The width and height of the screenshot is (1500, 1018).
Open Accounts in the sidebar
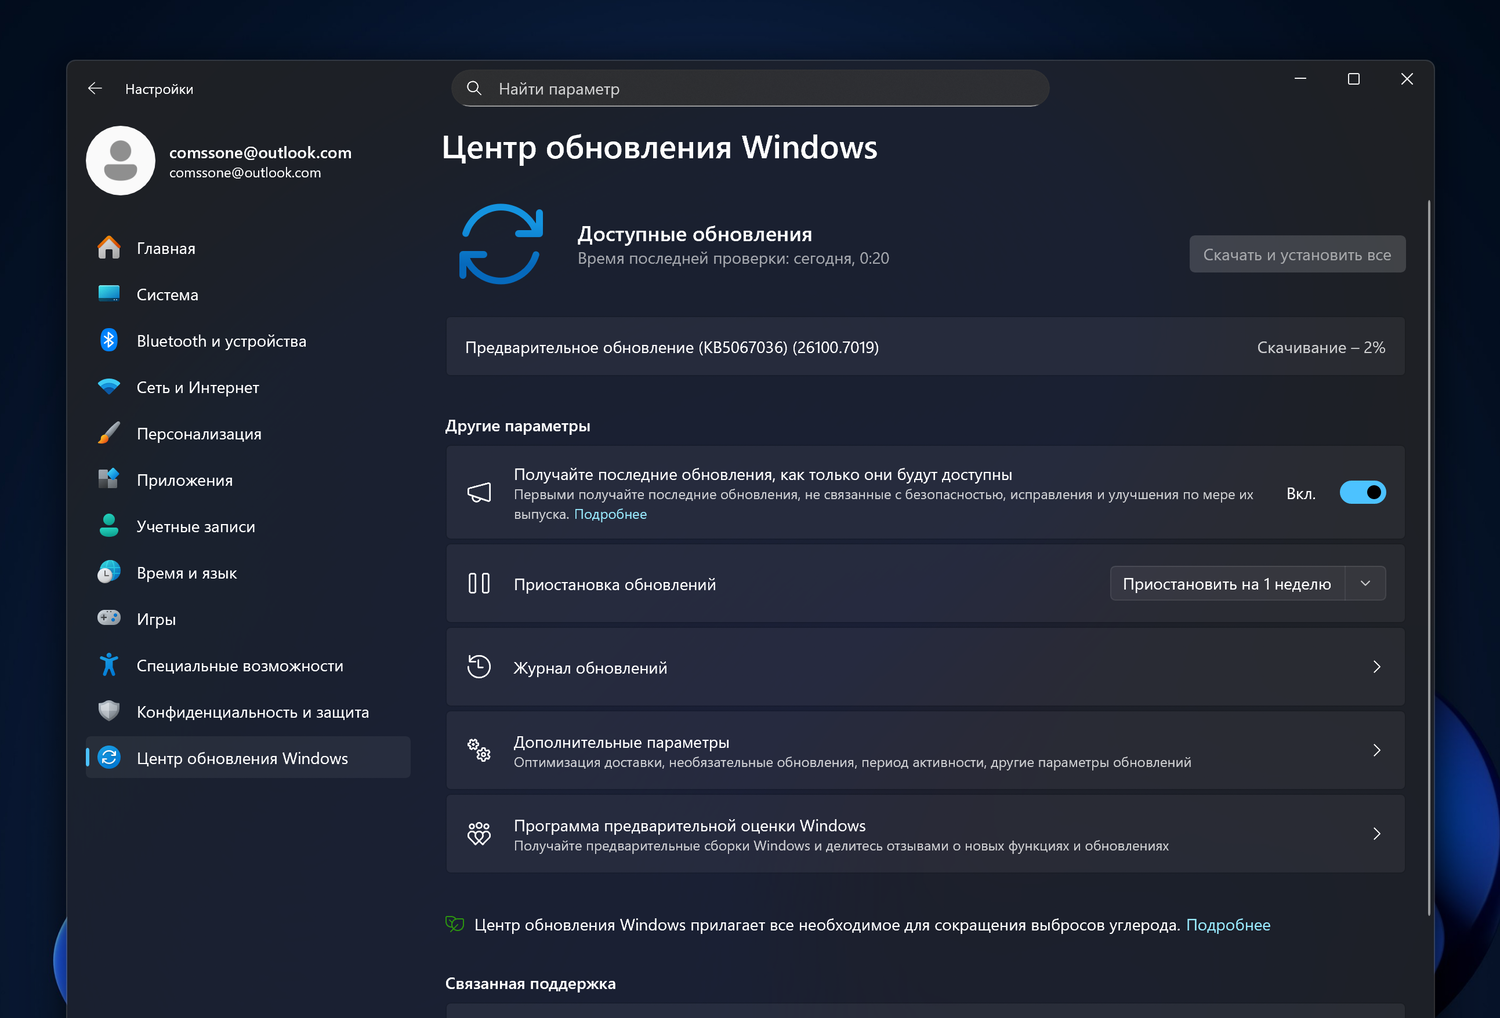tap(196, 527)
